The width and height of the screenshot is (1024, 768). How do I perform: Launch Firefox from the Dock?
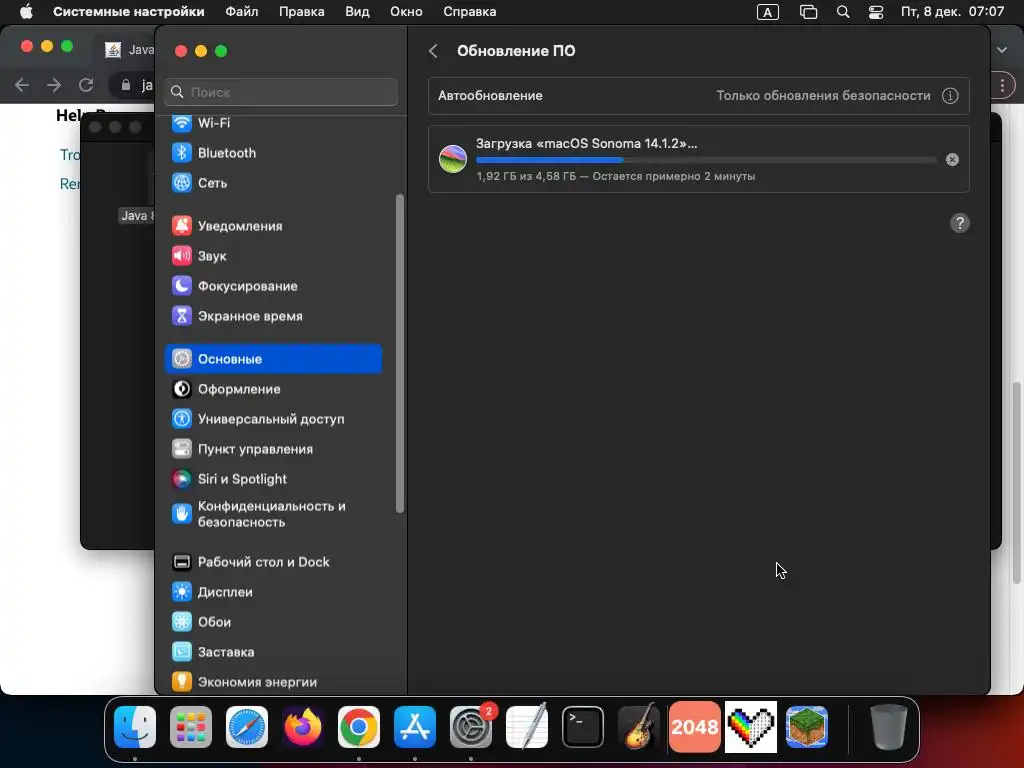(x=303, y=727)
